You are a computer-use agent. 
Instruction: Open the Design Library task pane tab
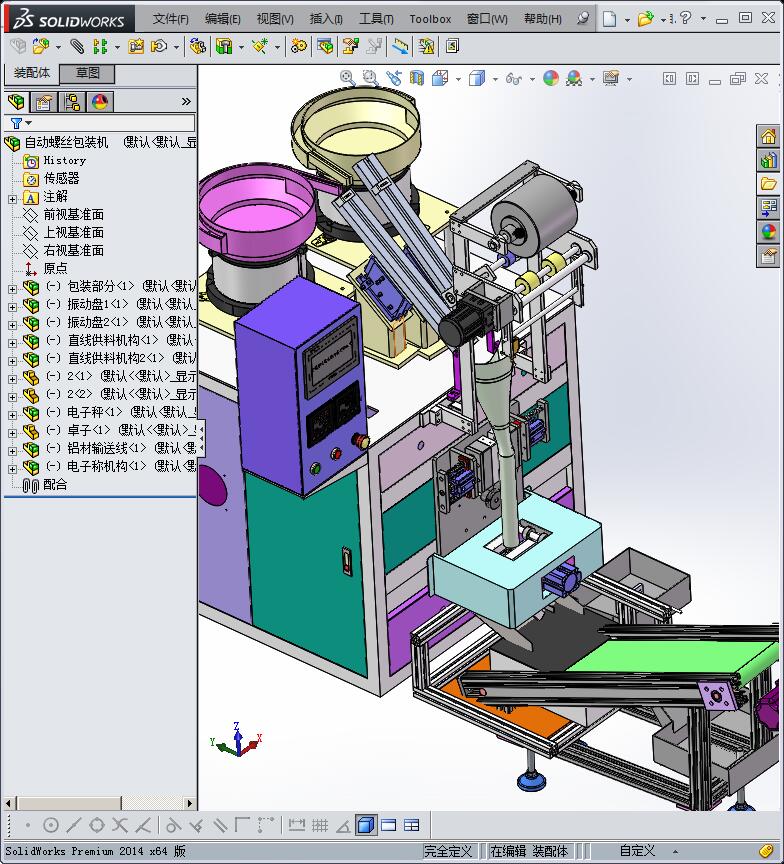(x=769, y=160)
